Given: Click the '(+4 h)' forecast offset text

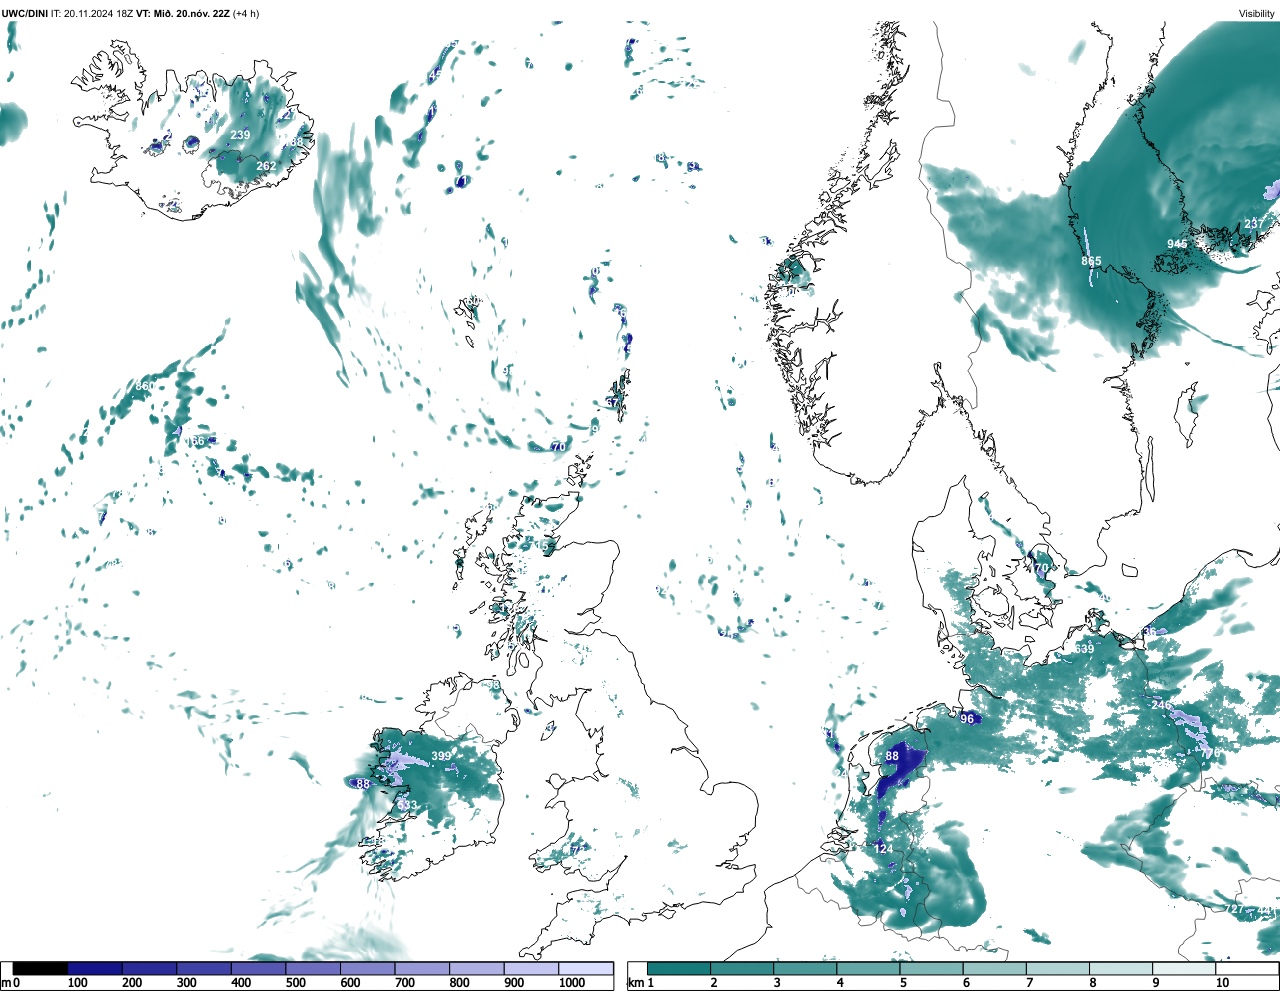Looking at the screenshot, I should pyautogui.click(x=246, y=14).
